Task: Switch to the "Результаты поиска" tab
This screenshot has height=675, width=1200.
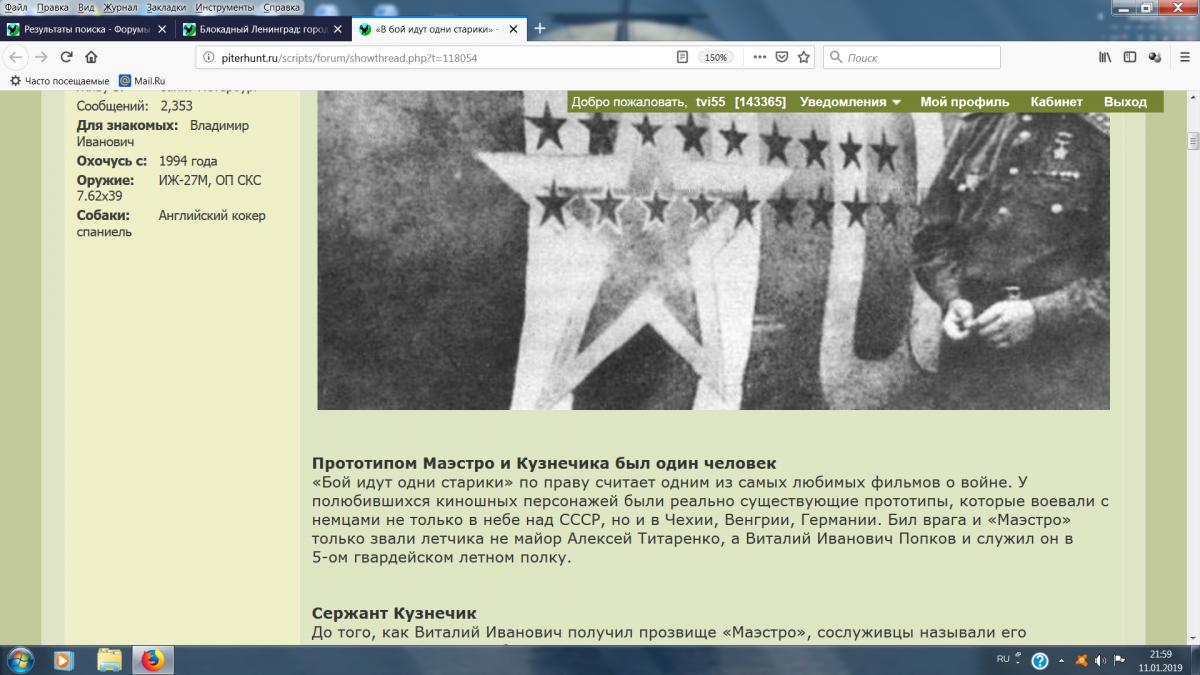Action: click(x=87, y=28)
